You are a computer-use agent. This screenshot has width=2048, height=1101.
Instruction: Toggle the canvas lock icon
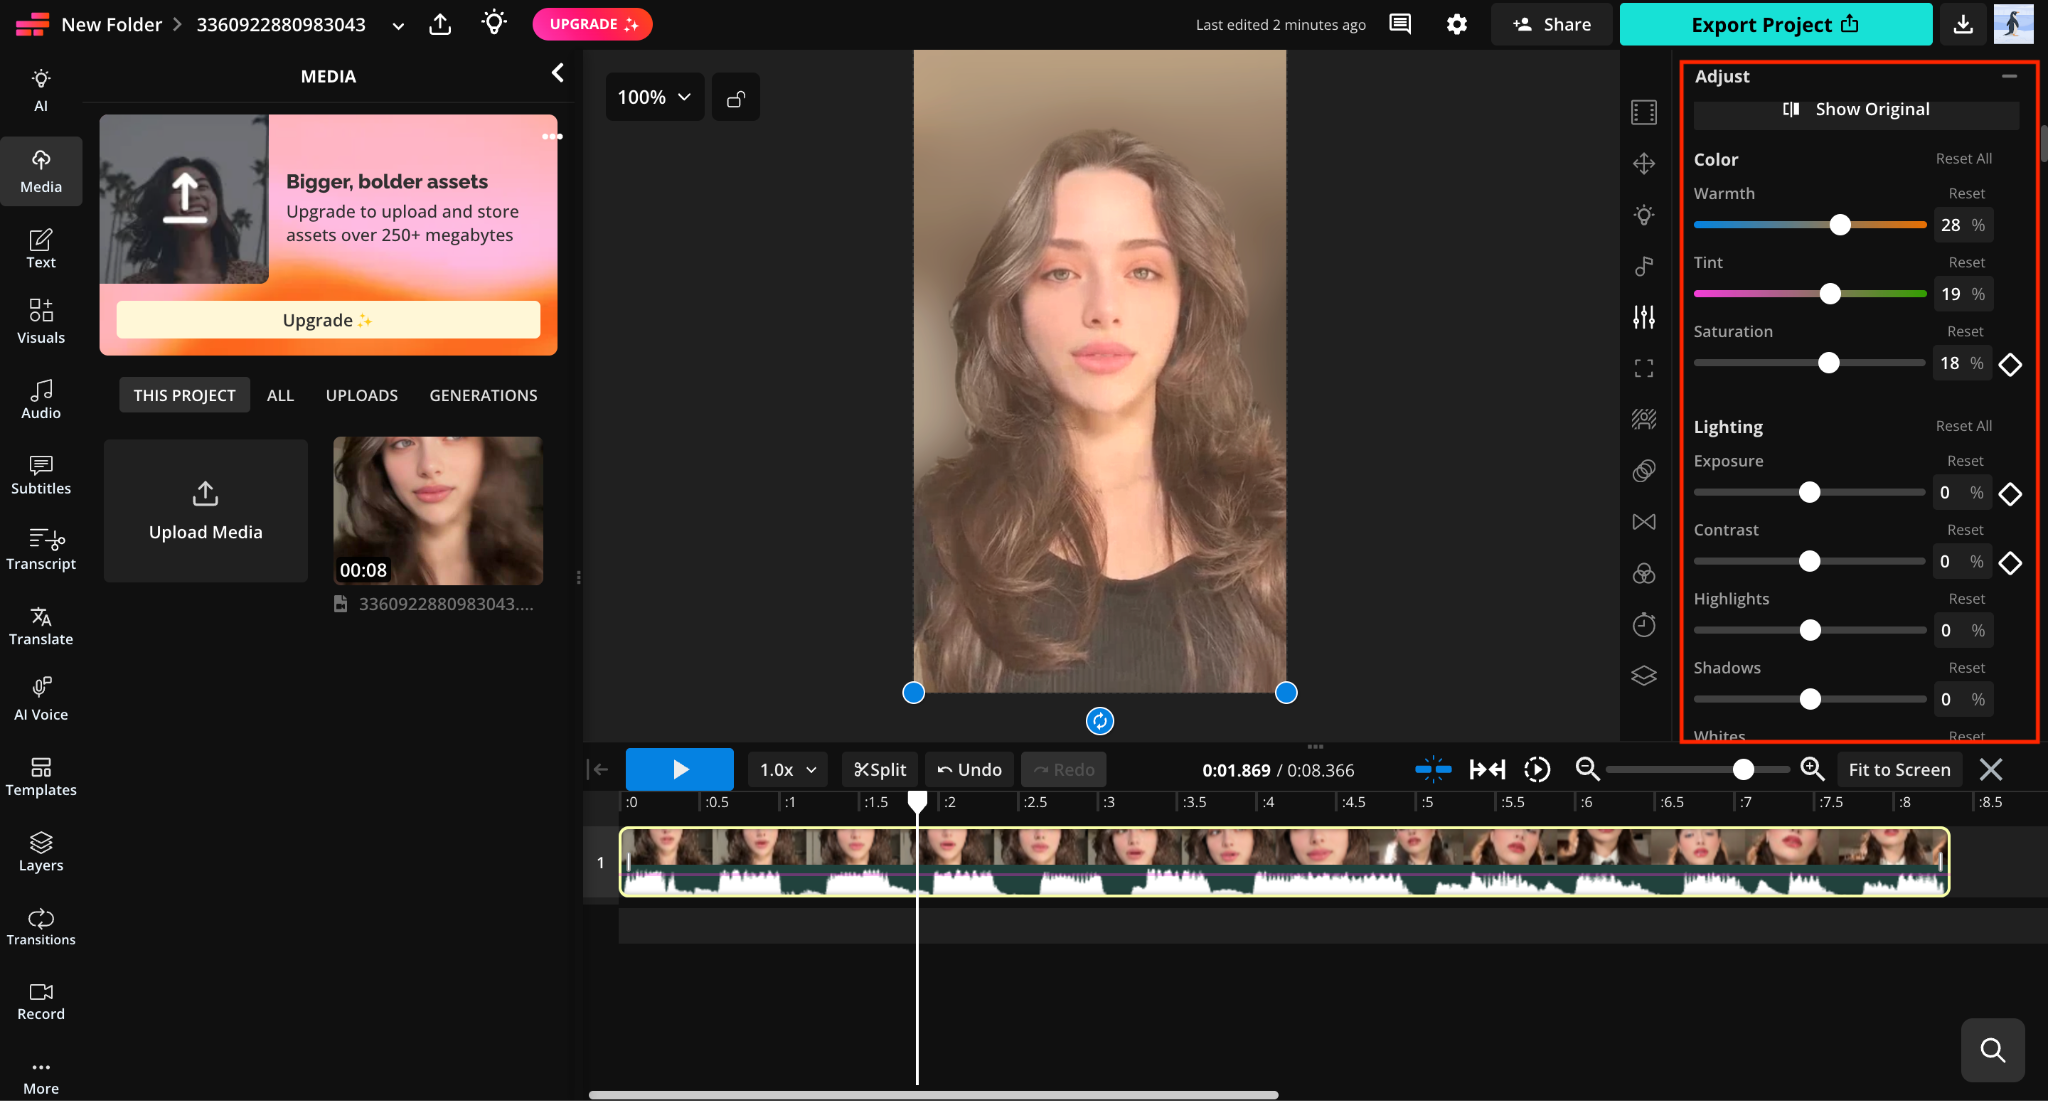736,98
